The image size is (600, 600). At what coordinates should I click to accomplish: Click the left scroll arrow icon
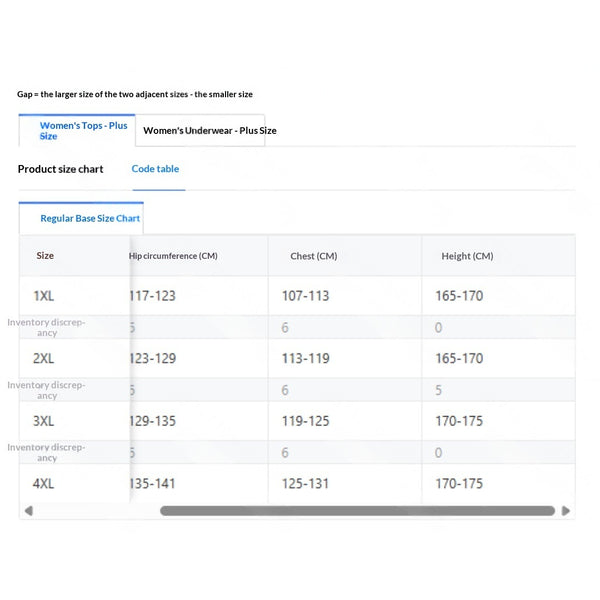point(29,511)
